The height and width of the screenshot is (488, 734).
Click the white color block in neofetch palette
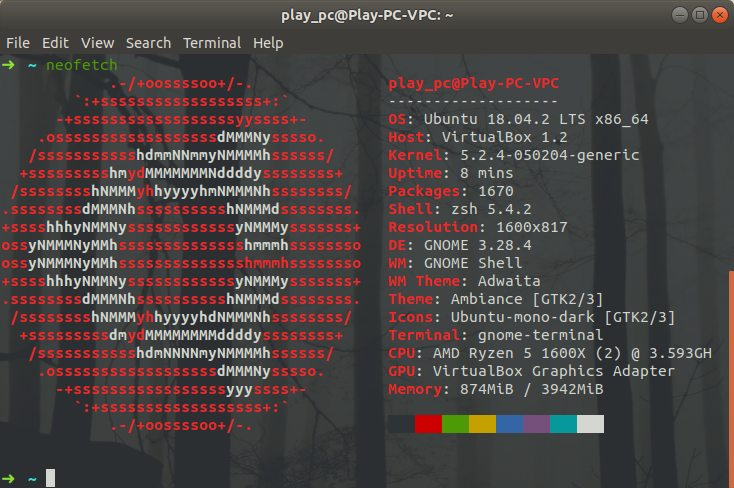(591, 424)
